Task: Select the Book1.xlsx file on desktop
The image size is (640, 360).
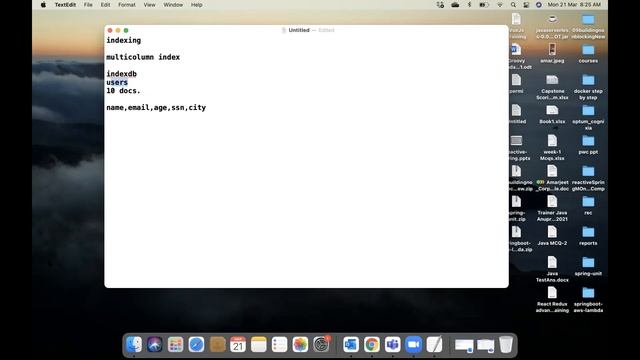Action: [x=552, y=114]
